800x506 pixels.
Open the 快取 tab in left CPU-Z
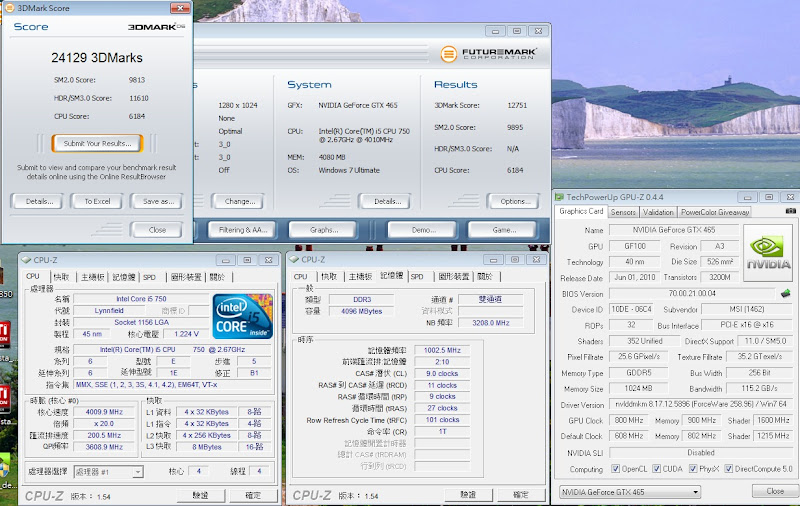[x=61, y=277]
